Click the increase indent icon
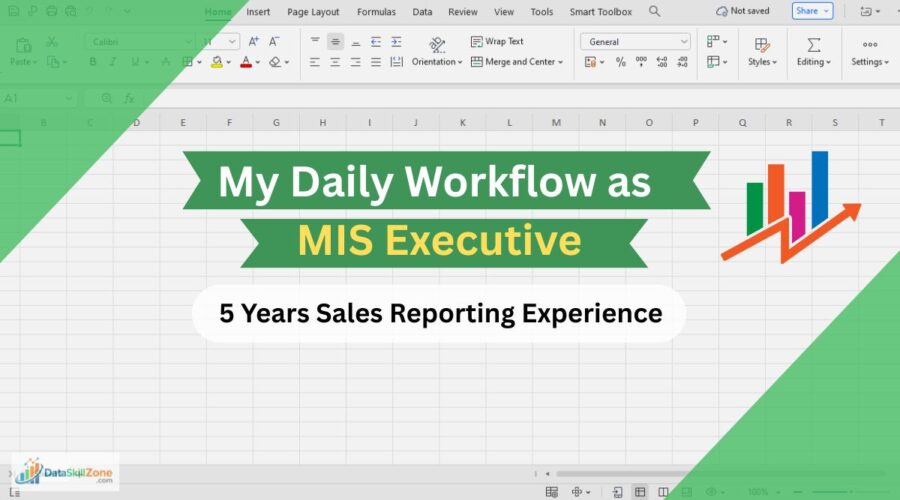Image resolution: width=900 pixels, height=500 pixels. coord(396,41)
